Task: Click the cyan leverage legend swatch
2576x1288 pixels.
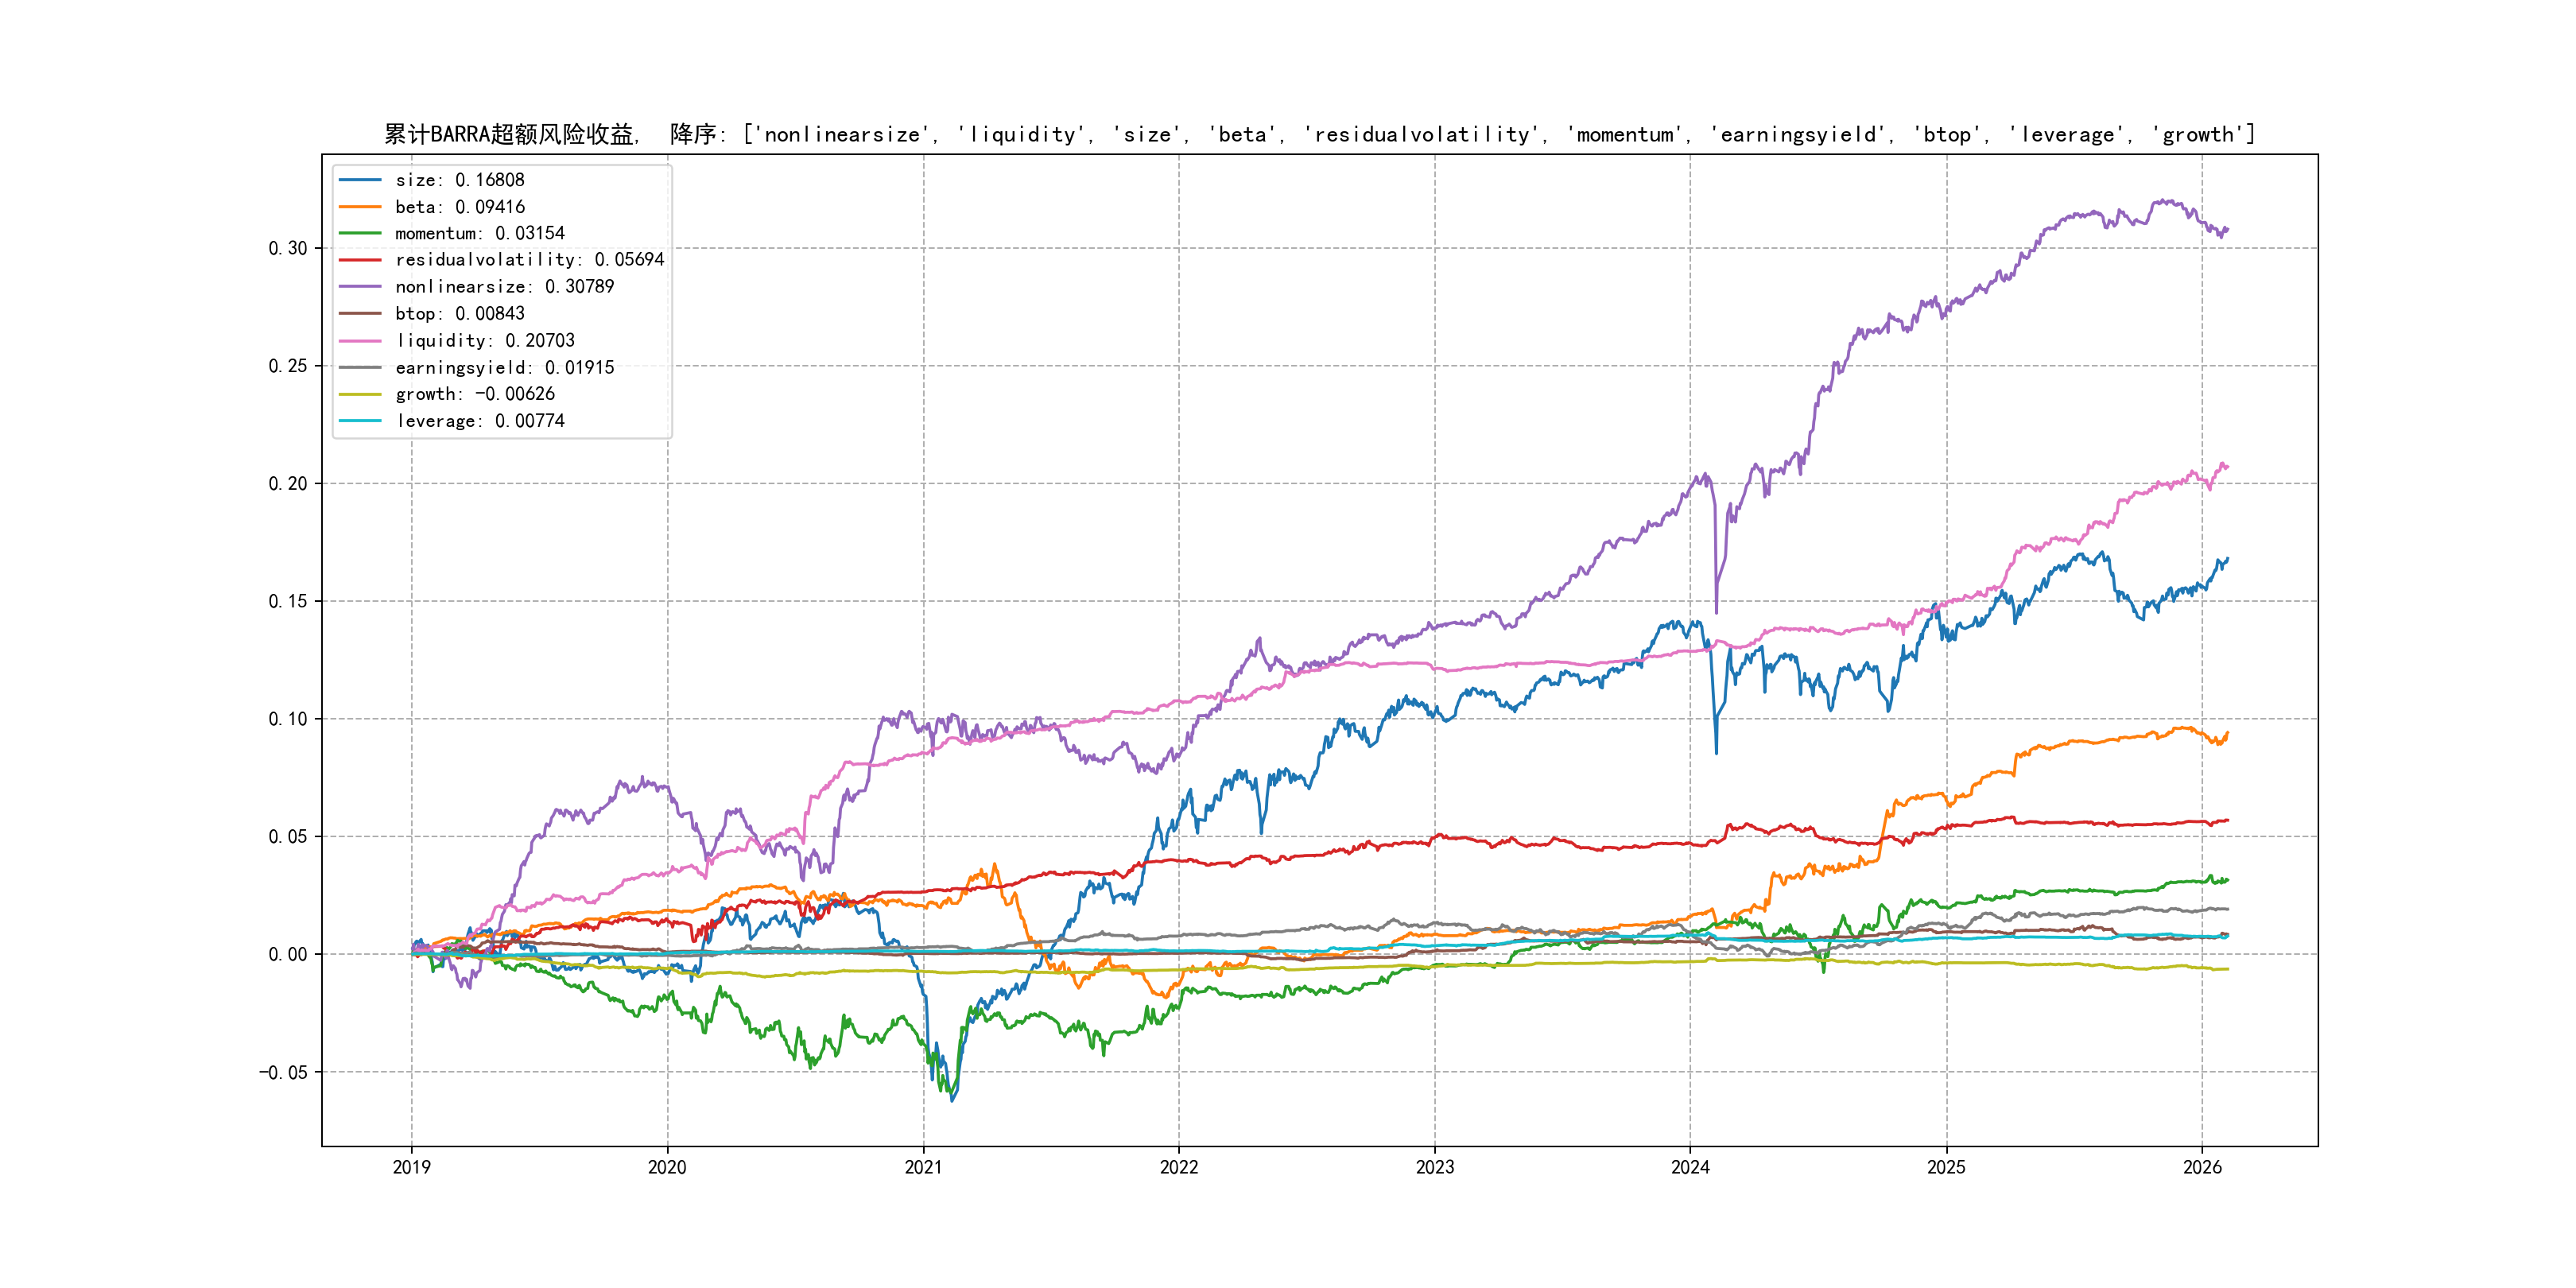Action: click(360, 421)
